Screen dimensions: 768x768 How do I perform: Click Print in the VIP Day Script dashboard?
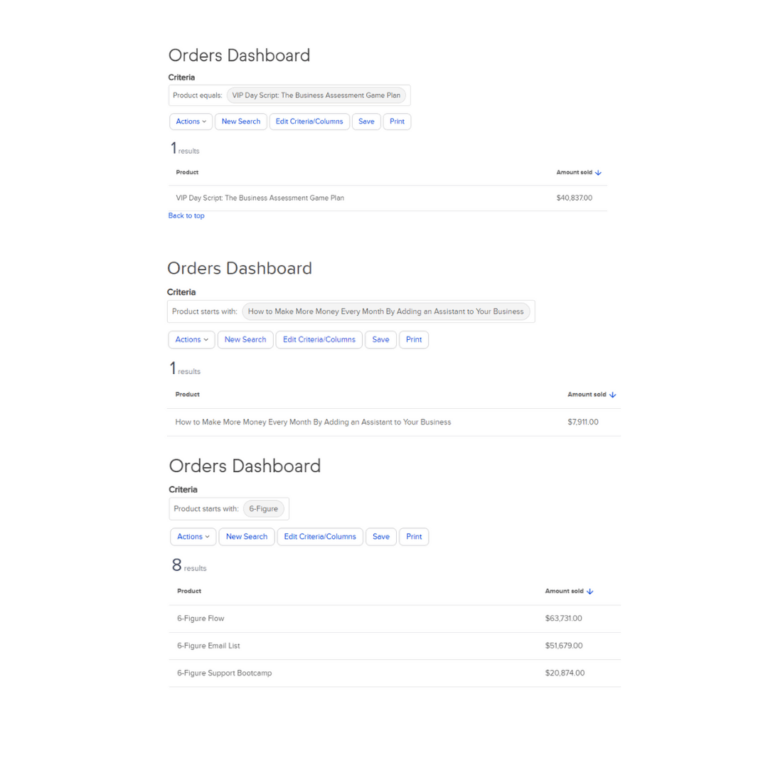[x=397, y=122]
